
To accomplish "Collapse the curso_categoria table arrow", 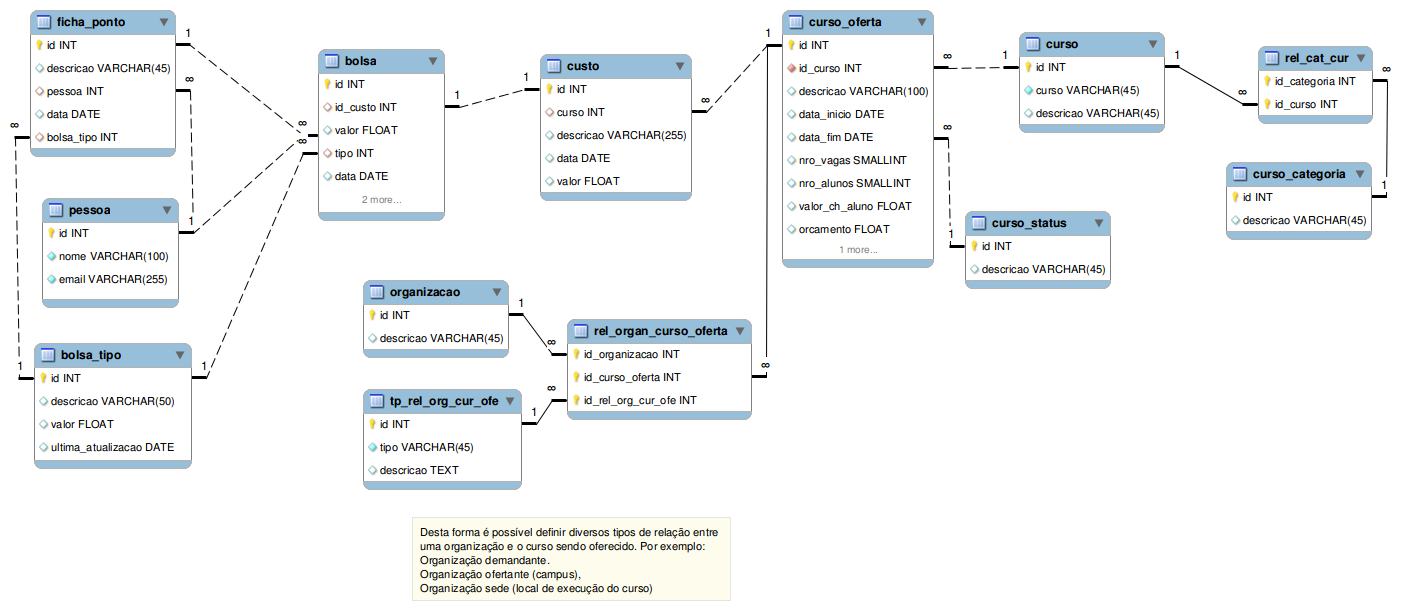I will click(1360, 174).
